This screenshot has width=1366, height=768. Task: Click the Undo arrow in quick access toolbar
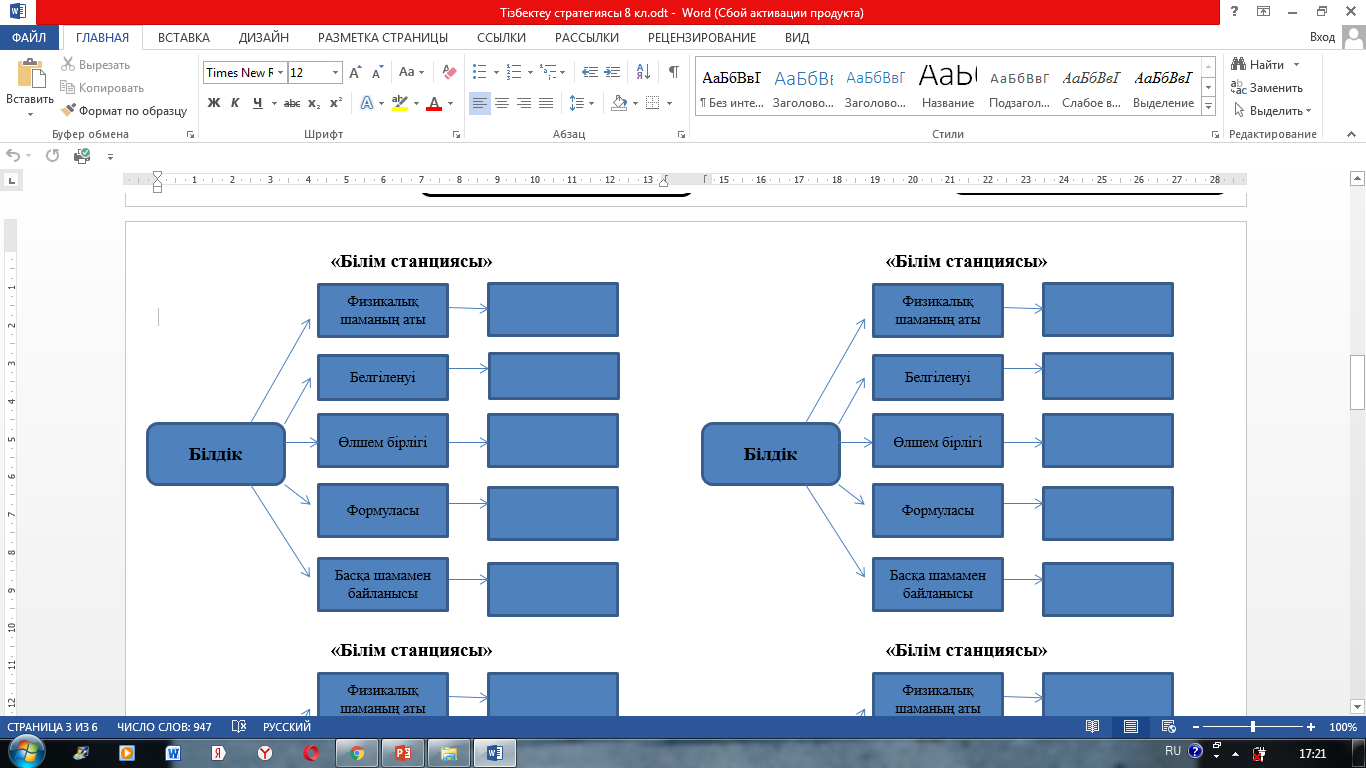coord(13,155)
